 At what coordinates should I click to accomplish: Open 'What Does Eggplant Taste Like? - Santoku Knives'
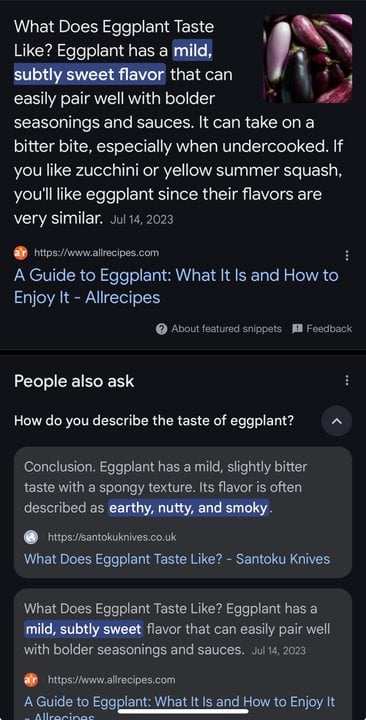point(177,559)
